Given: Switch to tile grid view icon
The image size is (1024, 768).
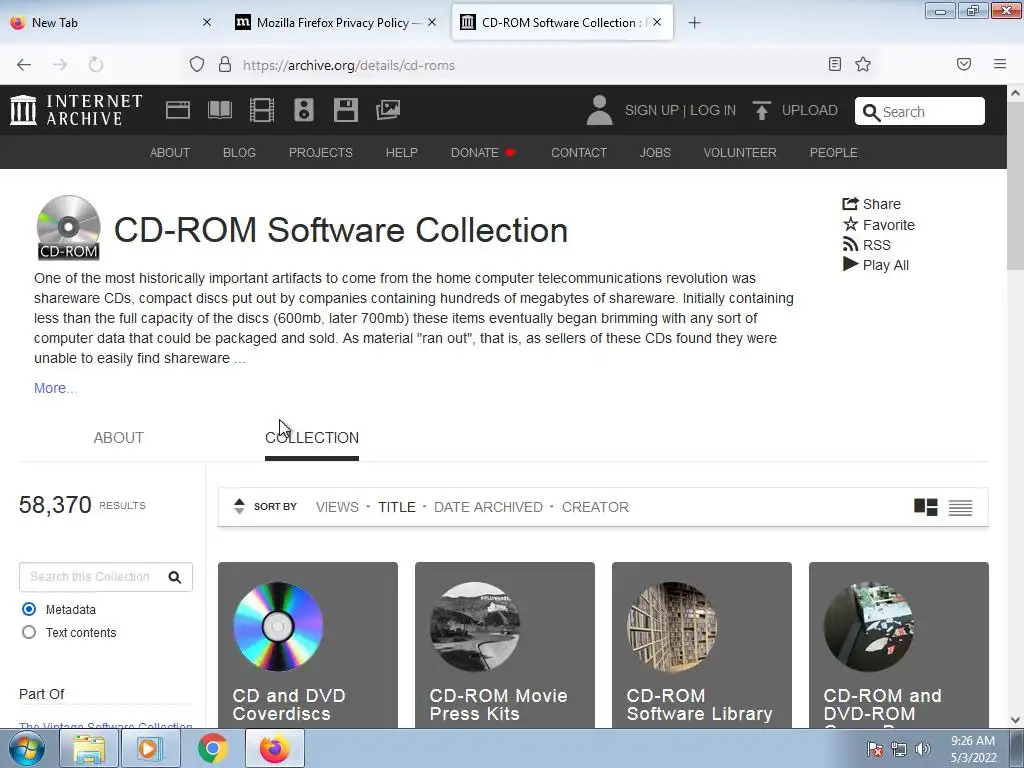Looking at the screenshot, I should coord(925,507).
